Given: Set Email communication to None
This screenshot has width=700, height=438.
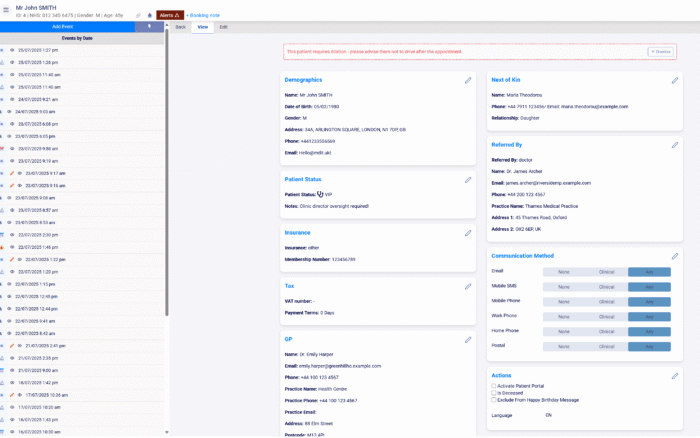Looking at the screenshot, I should (x=564, y=272).
